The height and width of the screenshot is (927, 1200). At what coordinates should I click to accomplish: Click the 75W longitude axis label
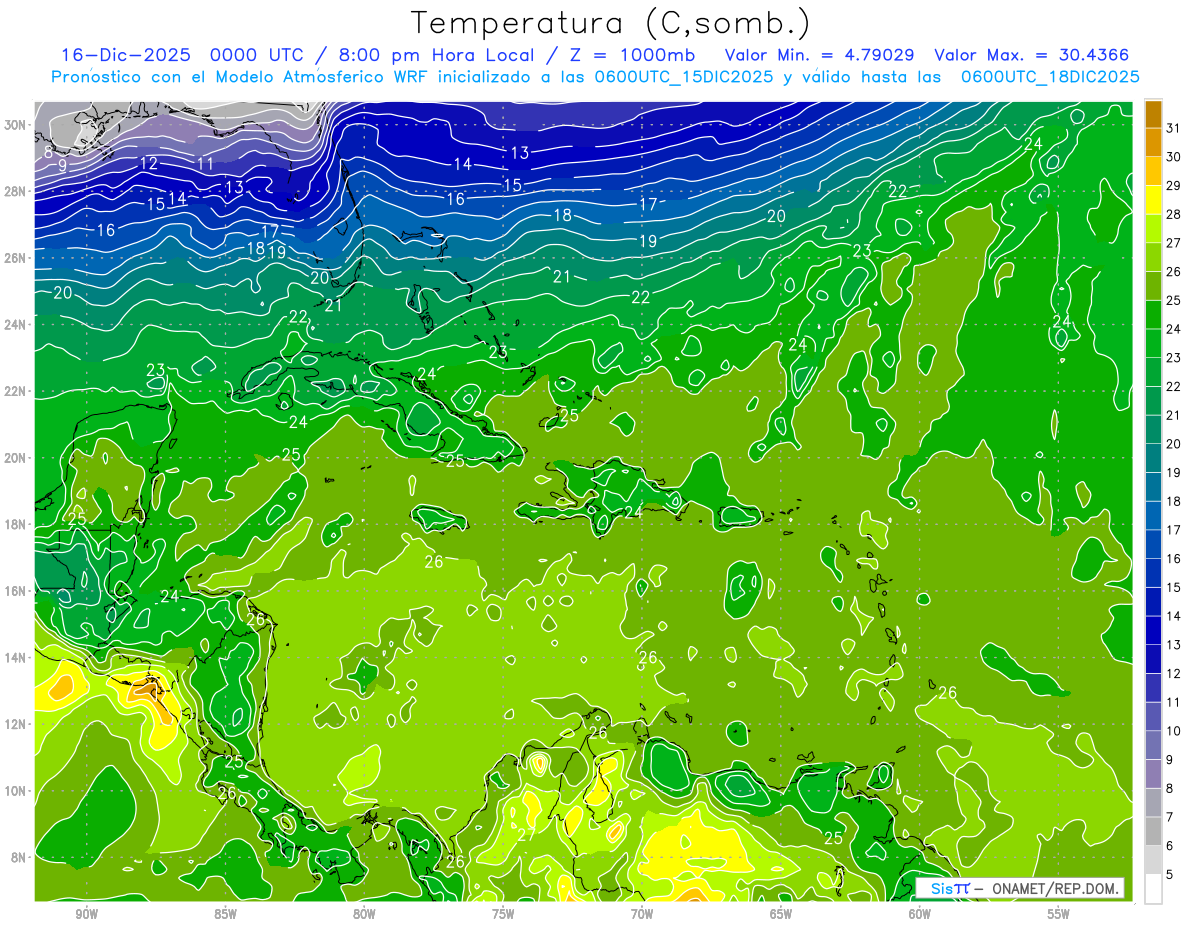503,914
